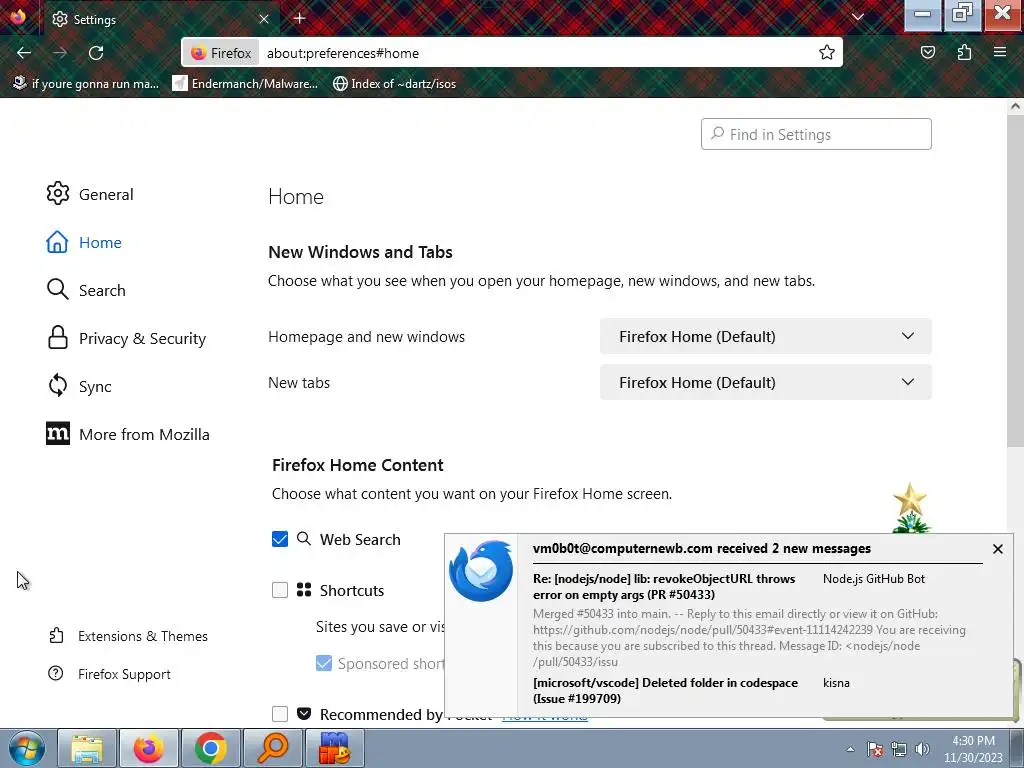1024x768 pixels.
Task: Open 'if youre gonna run ma...' bookmark
Action: point(86,84)
